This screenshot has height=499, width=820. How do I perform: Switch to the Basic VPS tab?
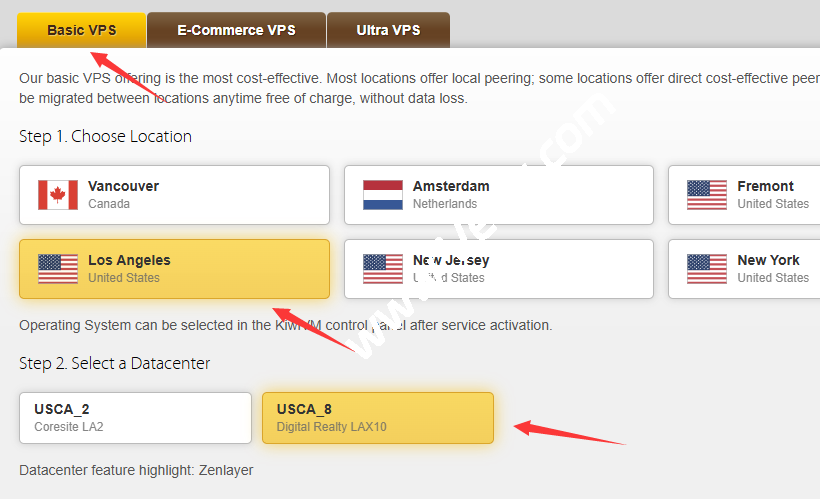click(81, 30)
